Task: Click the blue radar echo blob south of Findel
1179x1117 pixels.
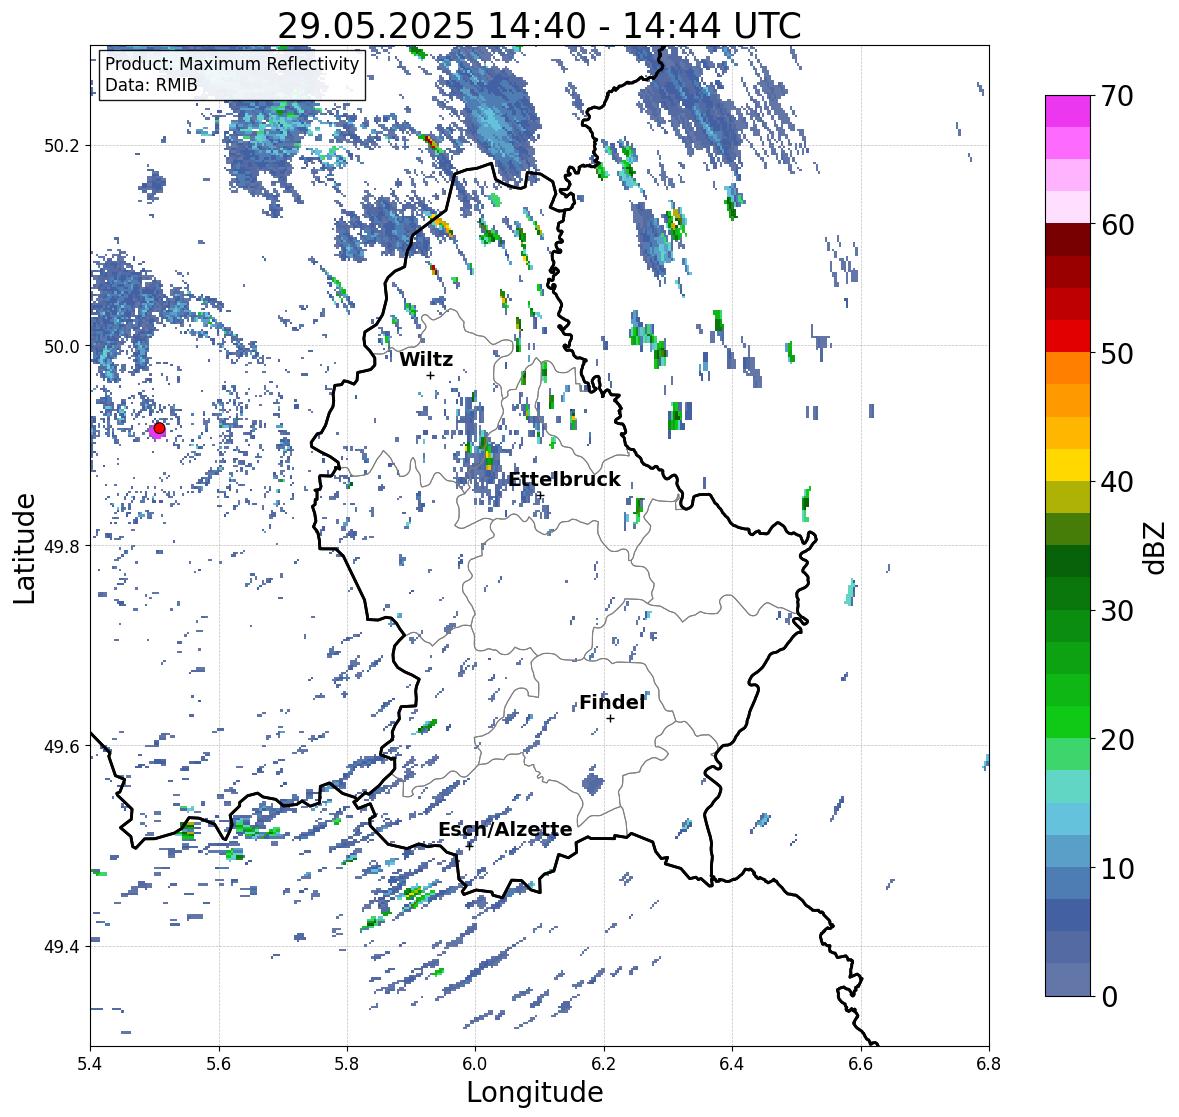Action: pos(593,783)
